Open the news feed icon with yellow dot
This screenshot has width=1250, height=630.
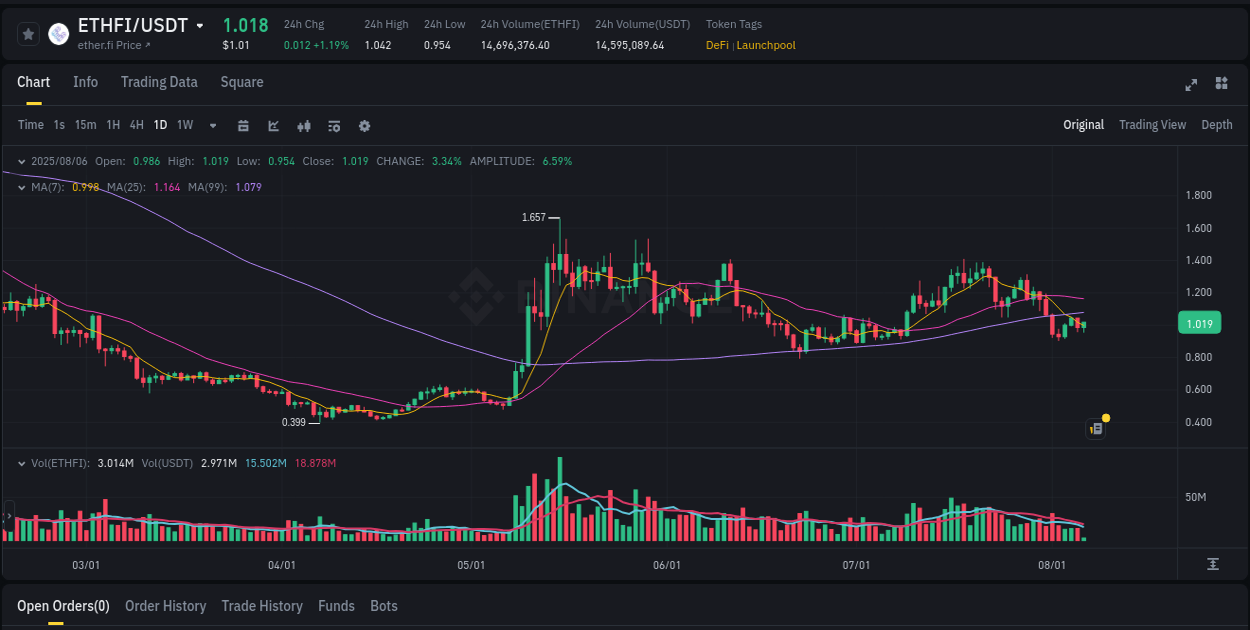(x=1095, y=428)
